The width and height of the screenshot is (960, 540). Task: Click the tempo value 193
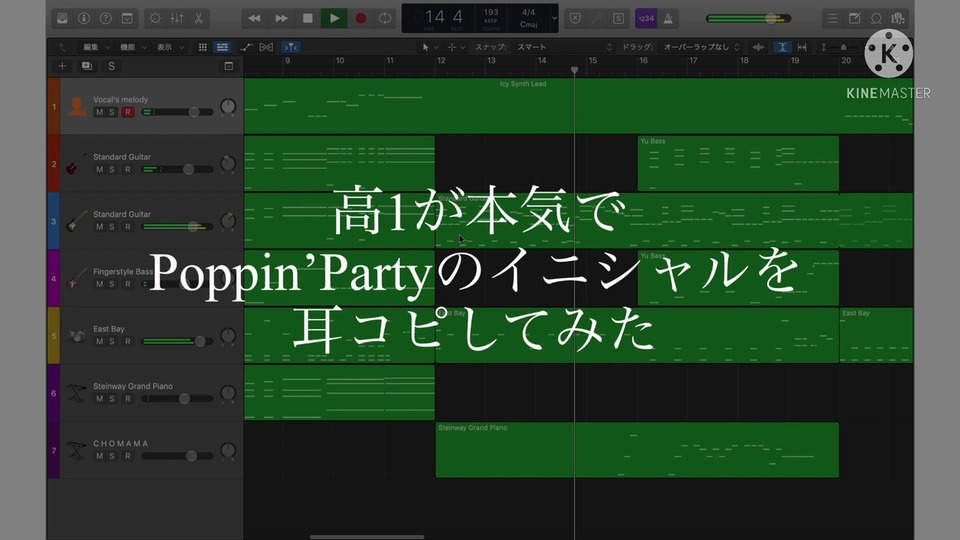(x=491, y=12)
